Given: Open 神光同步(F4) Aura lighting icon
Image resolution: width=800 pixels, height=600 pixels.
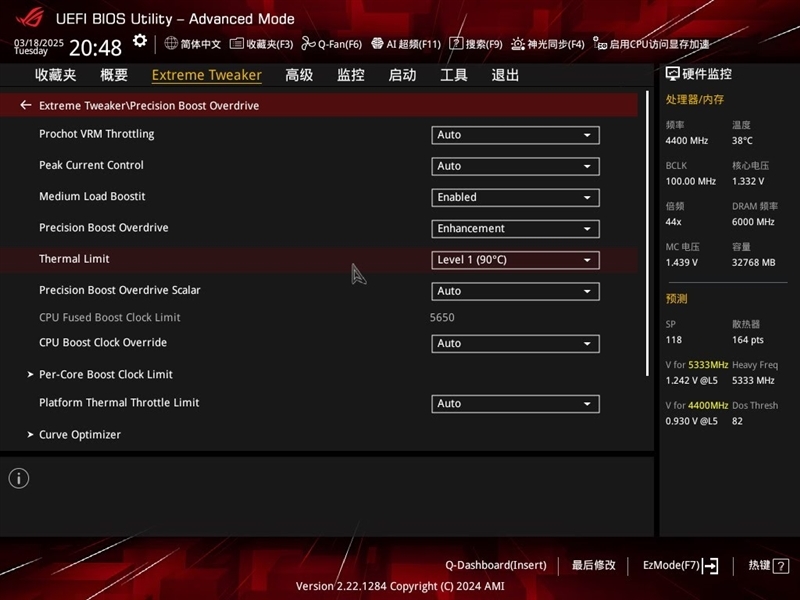Looking at the screenshot, I should 517,44.
